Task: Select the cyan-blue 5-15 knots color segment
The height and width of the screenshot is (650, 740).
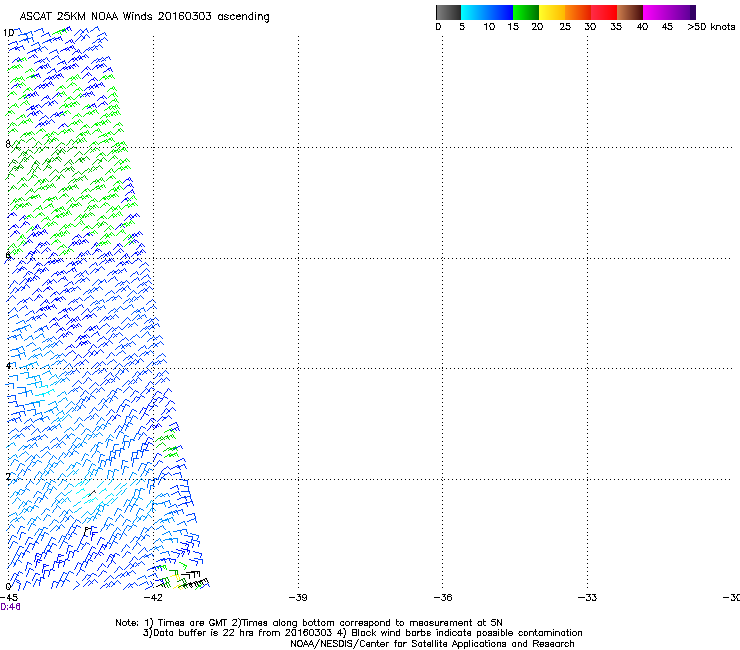Action: coord(487,12)
